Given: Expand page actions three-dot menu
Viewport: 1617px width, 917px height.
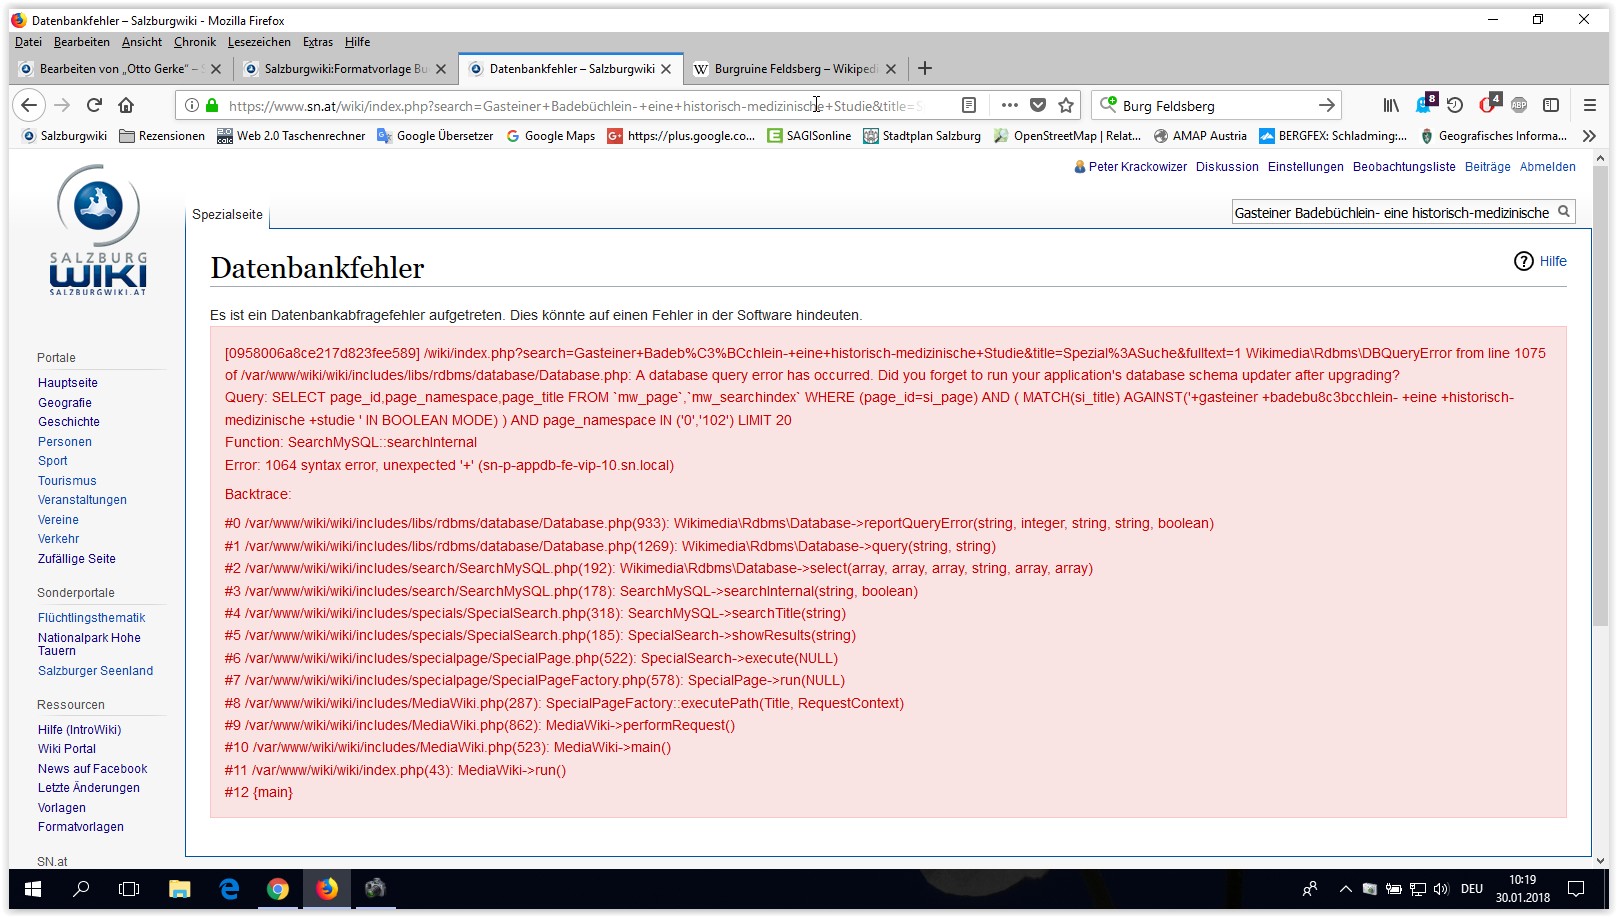Looking at the screenshot, I should point(1009,105).
